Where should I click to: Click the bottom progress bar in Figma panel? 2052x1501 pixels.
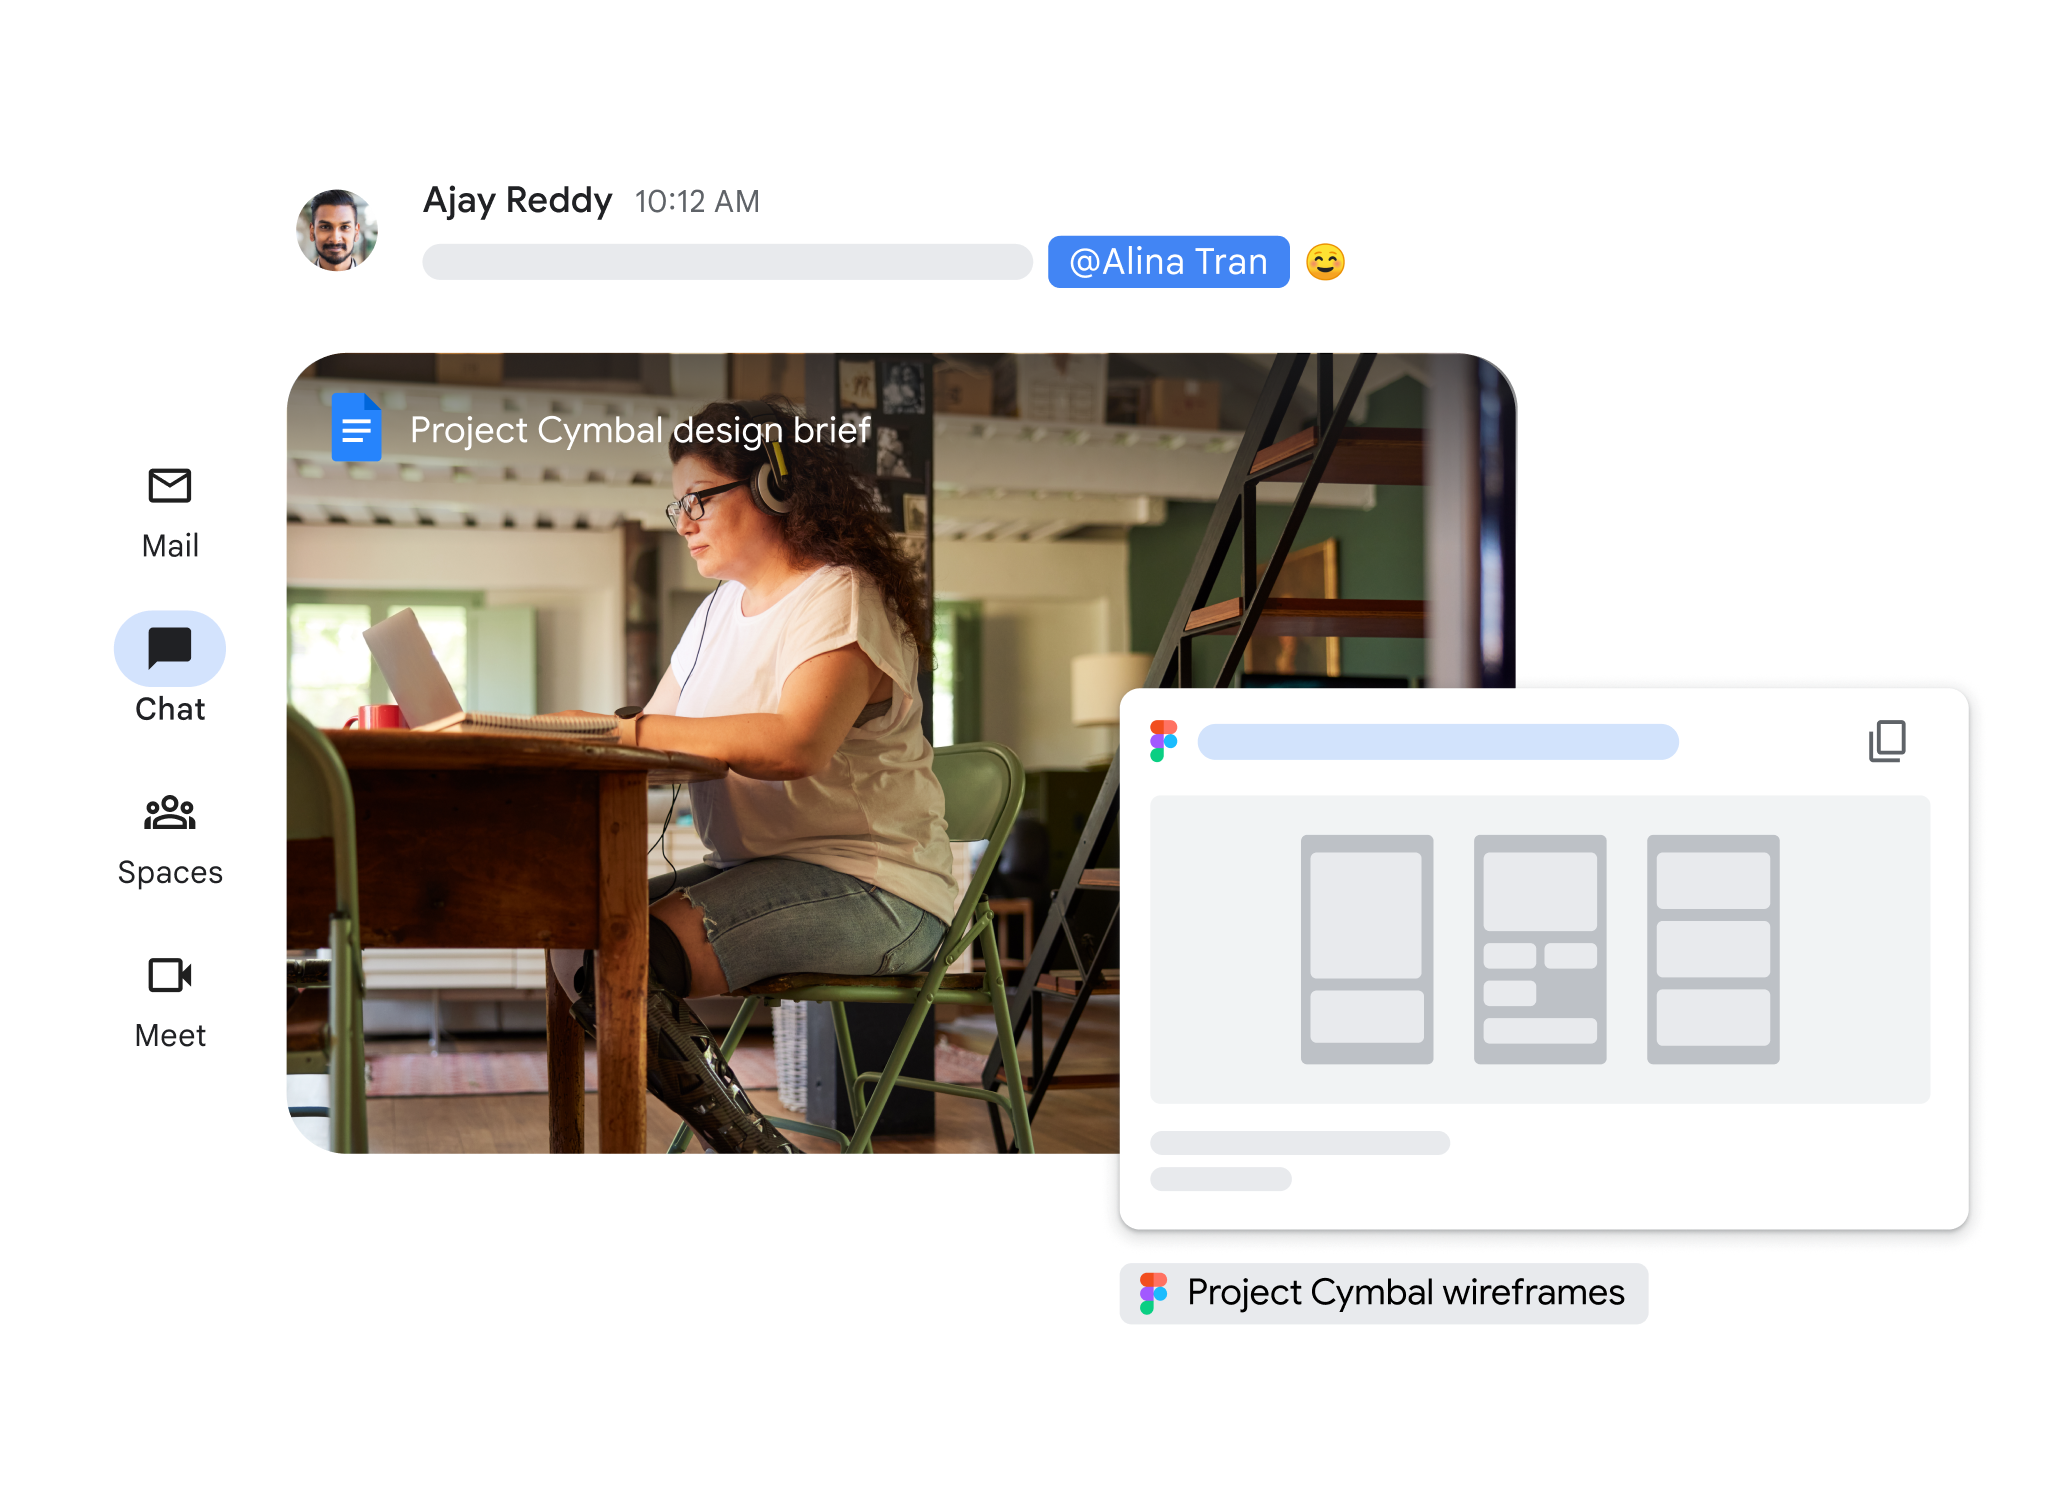pos(1220,1179)
